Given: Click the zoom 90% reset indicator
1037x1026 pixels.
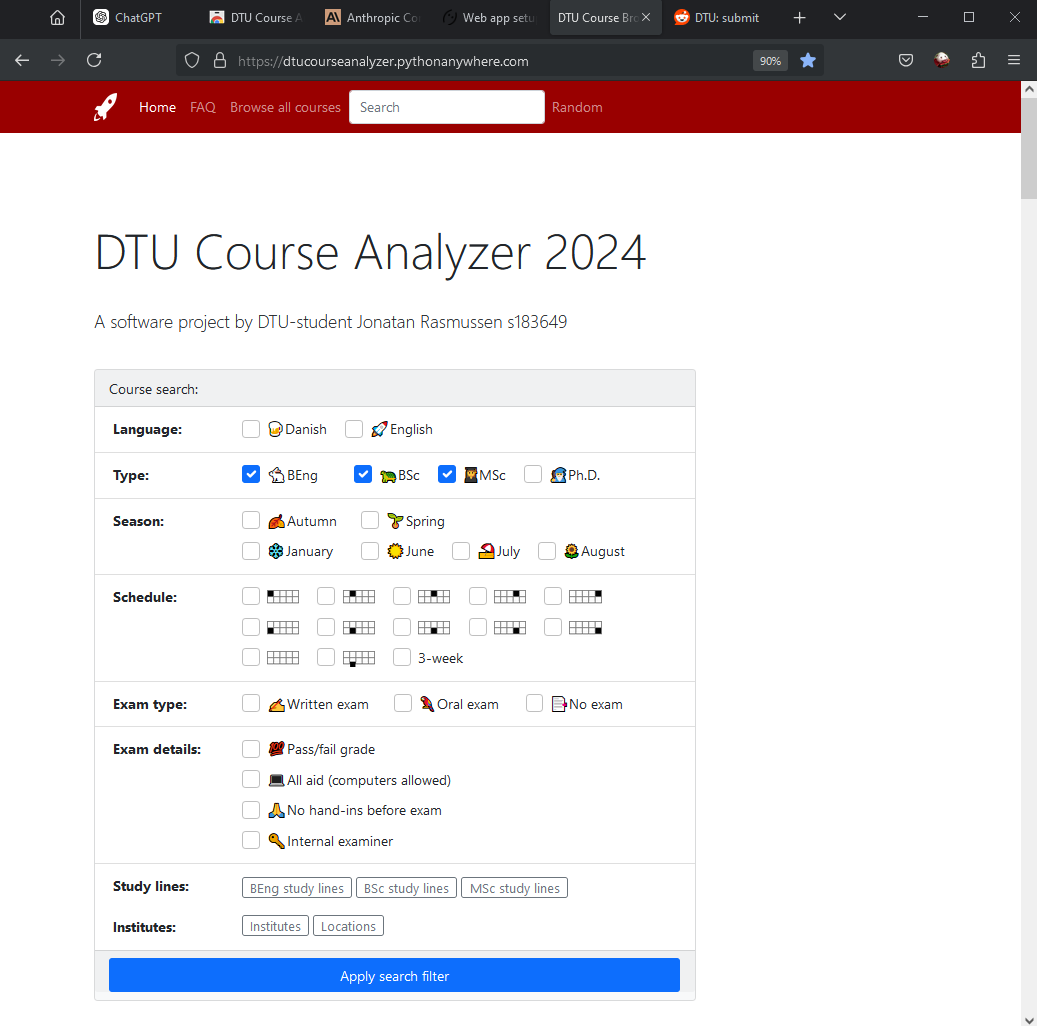Looking at the screenshot, I should tap(770, 61).
